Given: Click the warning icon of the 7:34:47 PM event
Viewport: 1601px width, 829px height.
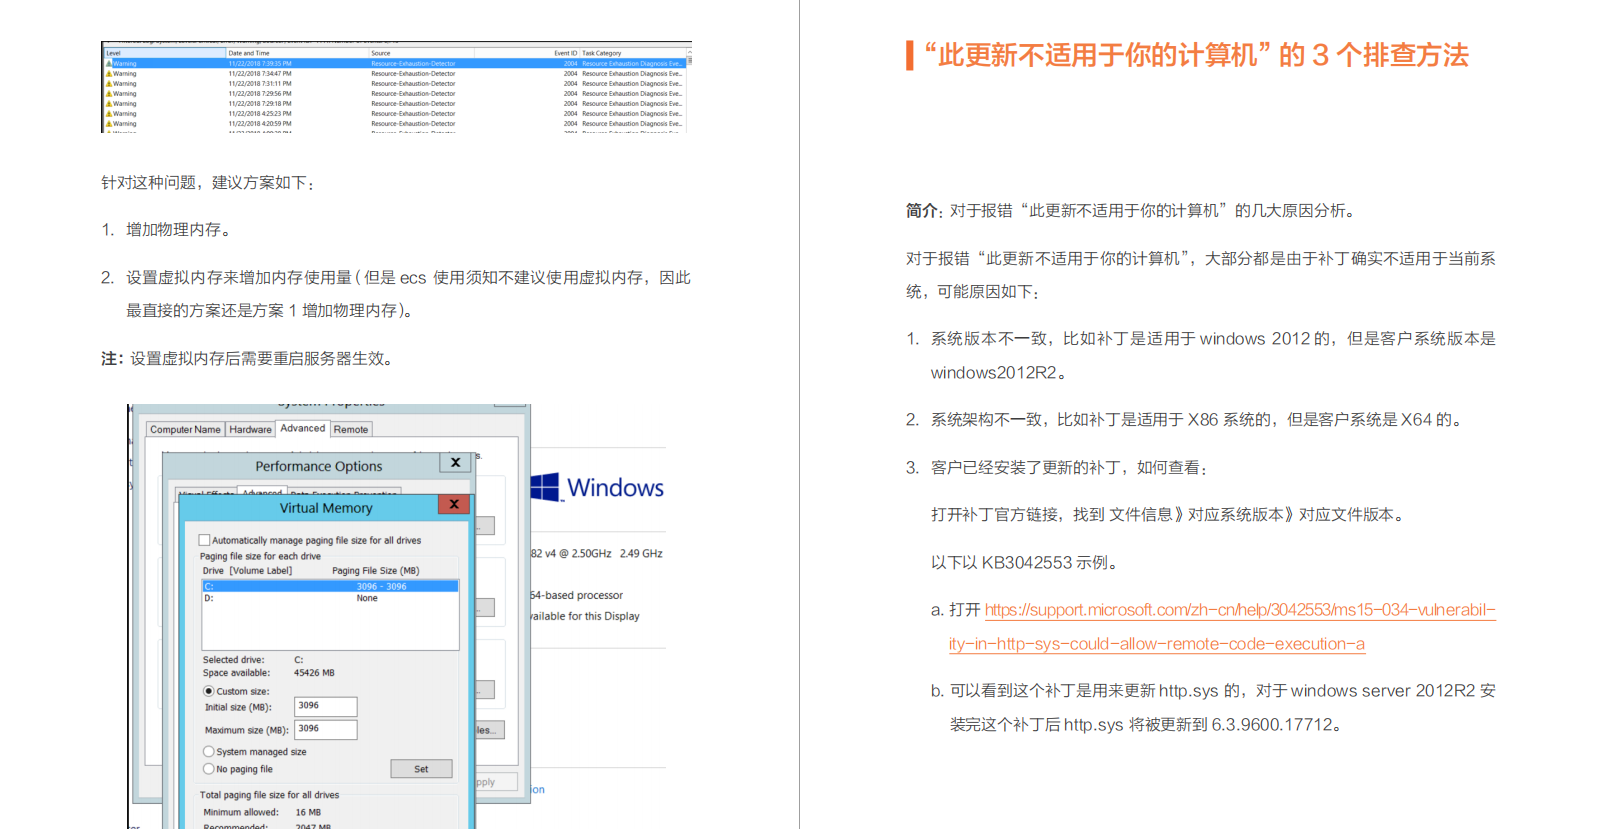Looking at the screenshot, I should click(x=109, y=74).
